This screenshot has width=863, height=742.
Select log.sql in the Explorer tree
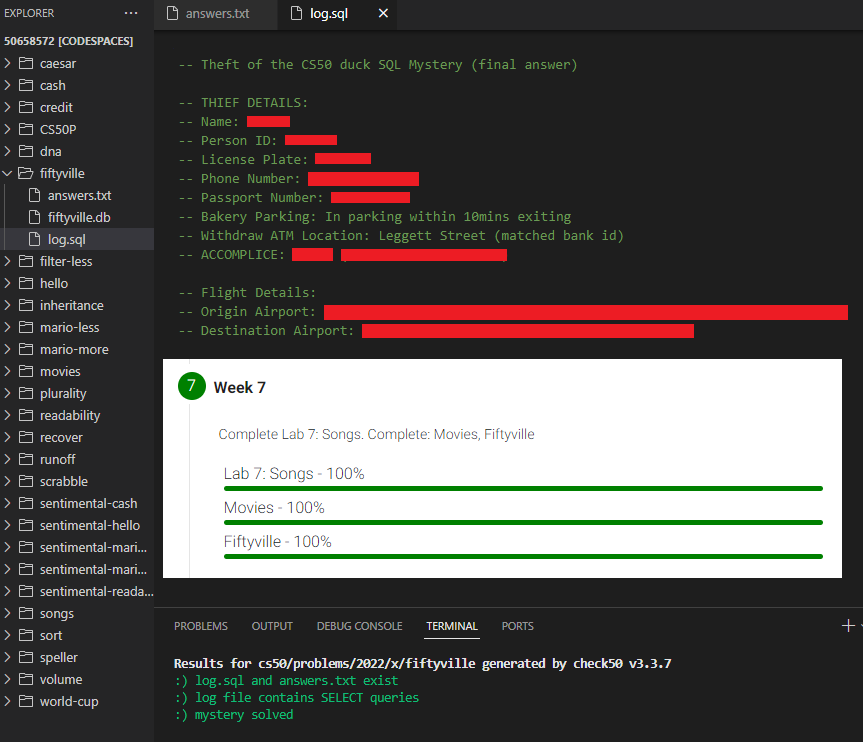(x=77, y=239)
